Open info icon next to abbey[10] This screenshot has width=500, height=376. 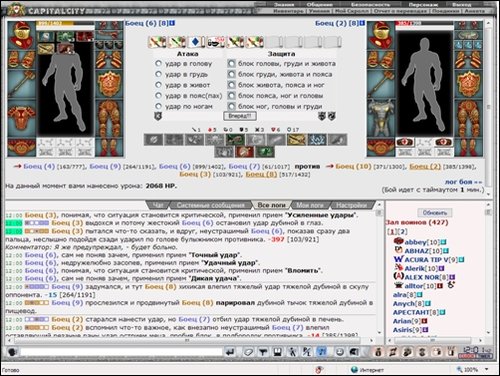(x=443, y=242)
